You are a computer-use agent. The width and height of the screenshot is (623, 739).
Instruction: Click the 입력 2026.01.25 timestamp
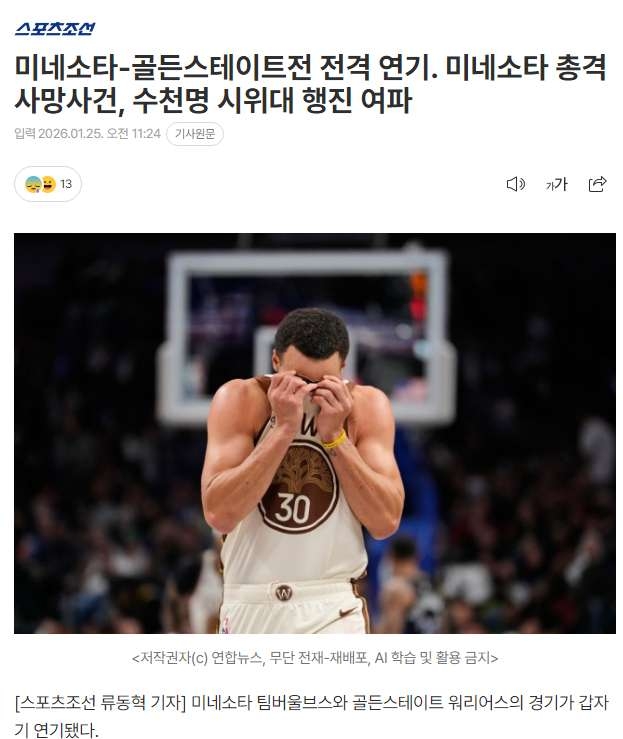(x=87, y=134)
